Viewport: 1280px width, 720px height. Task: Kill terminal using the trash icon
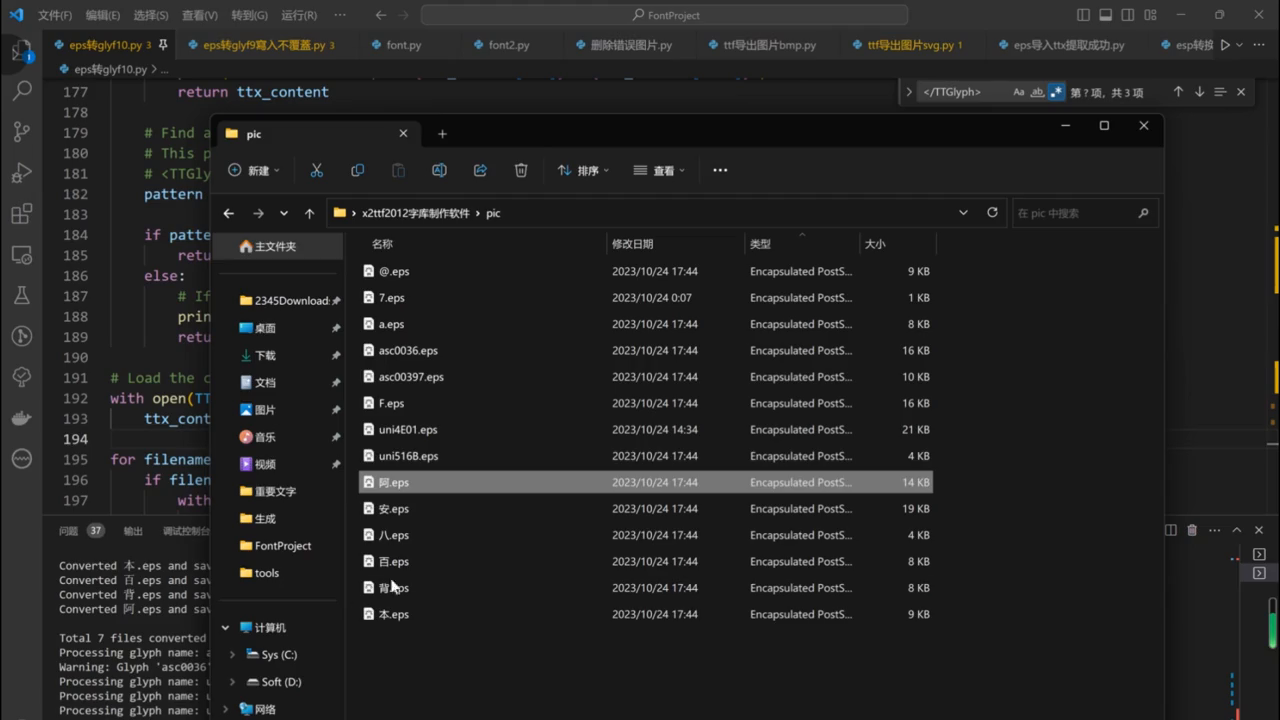coord(1192,530)
